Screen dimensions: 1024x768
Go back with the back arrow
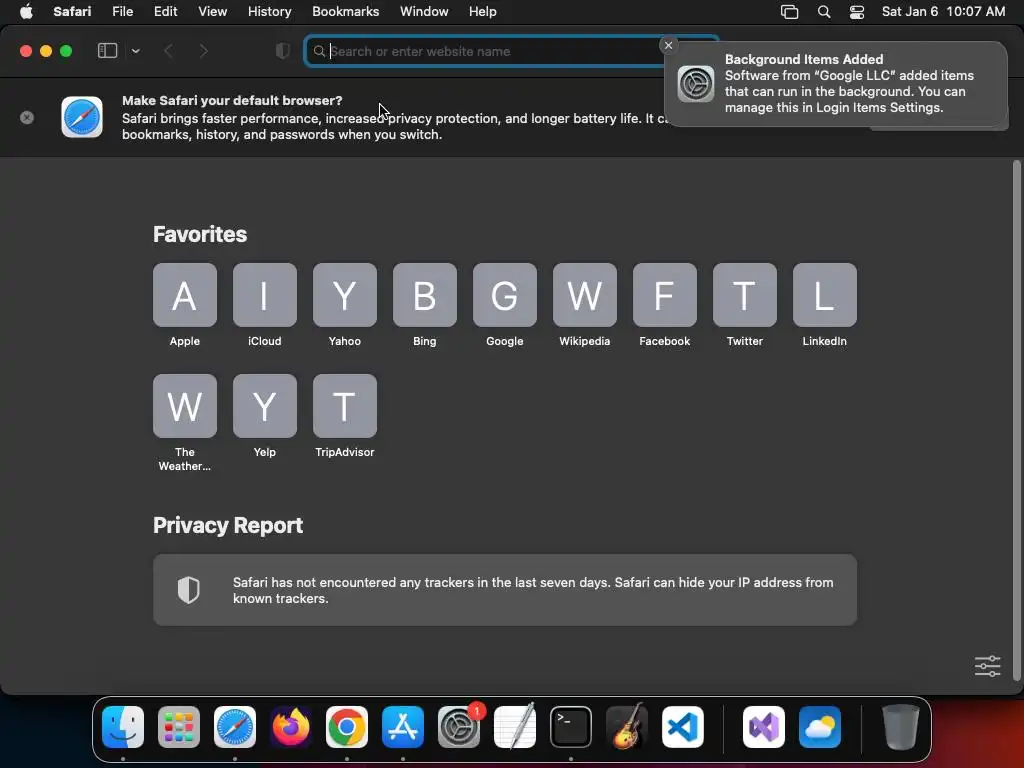click(168, 51)
